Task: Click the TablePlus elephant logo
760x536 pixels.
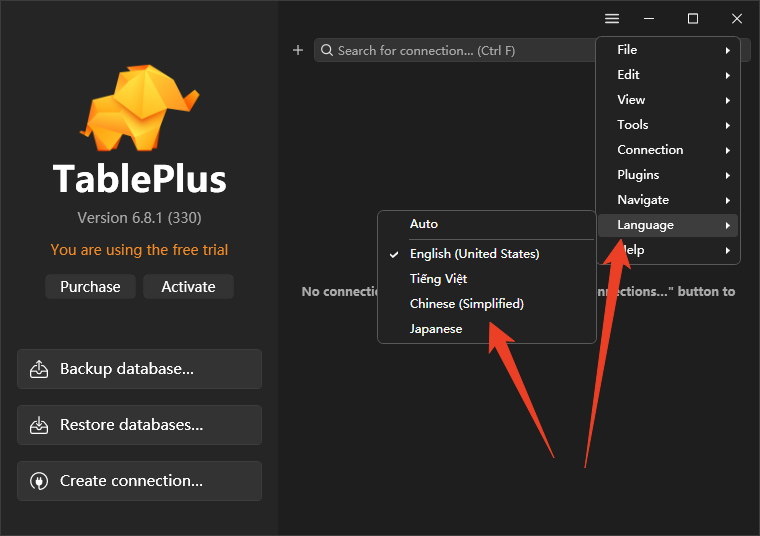Action: tap(140, 108)
